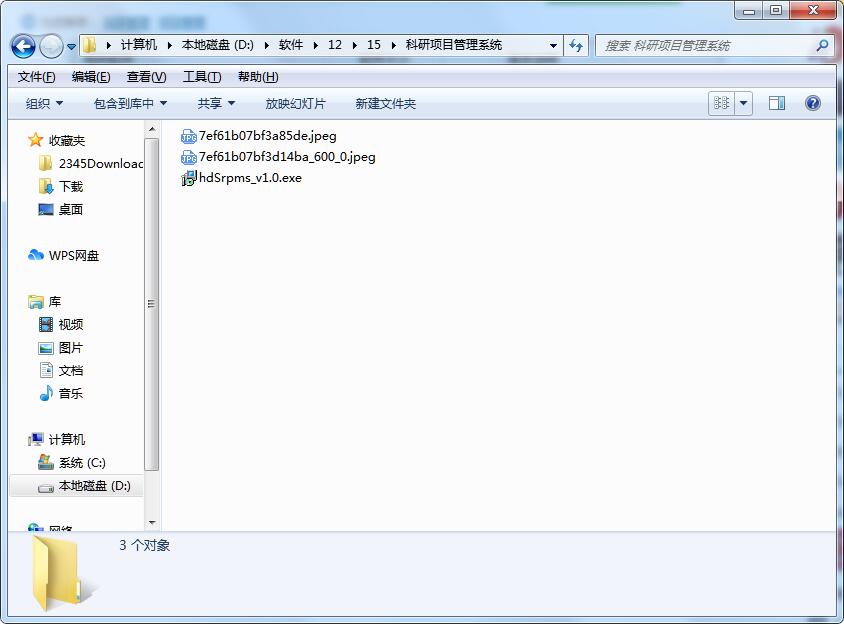The height and width of the screenshot is (624, 844).
Task: Open the recent pages dropdown arrow
Action: (72, 47)
